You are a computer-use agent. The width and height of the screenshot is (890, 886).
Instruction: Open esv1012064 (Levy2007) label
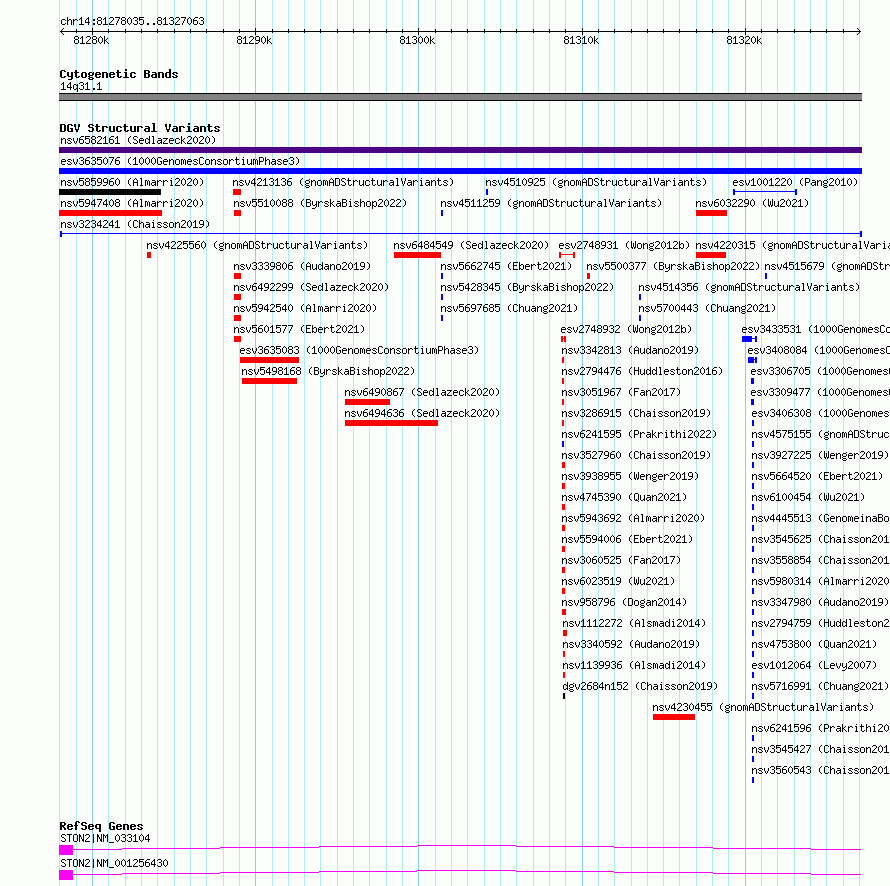tap(815, 665)
